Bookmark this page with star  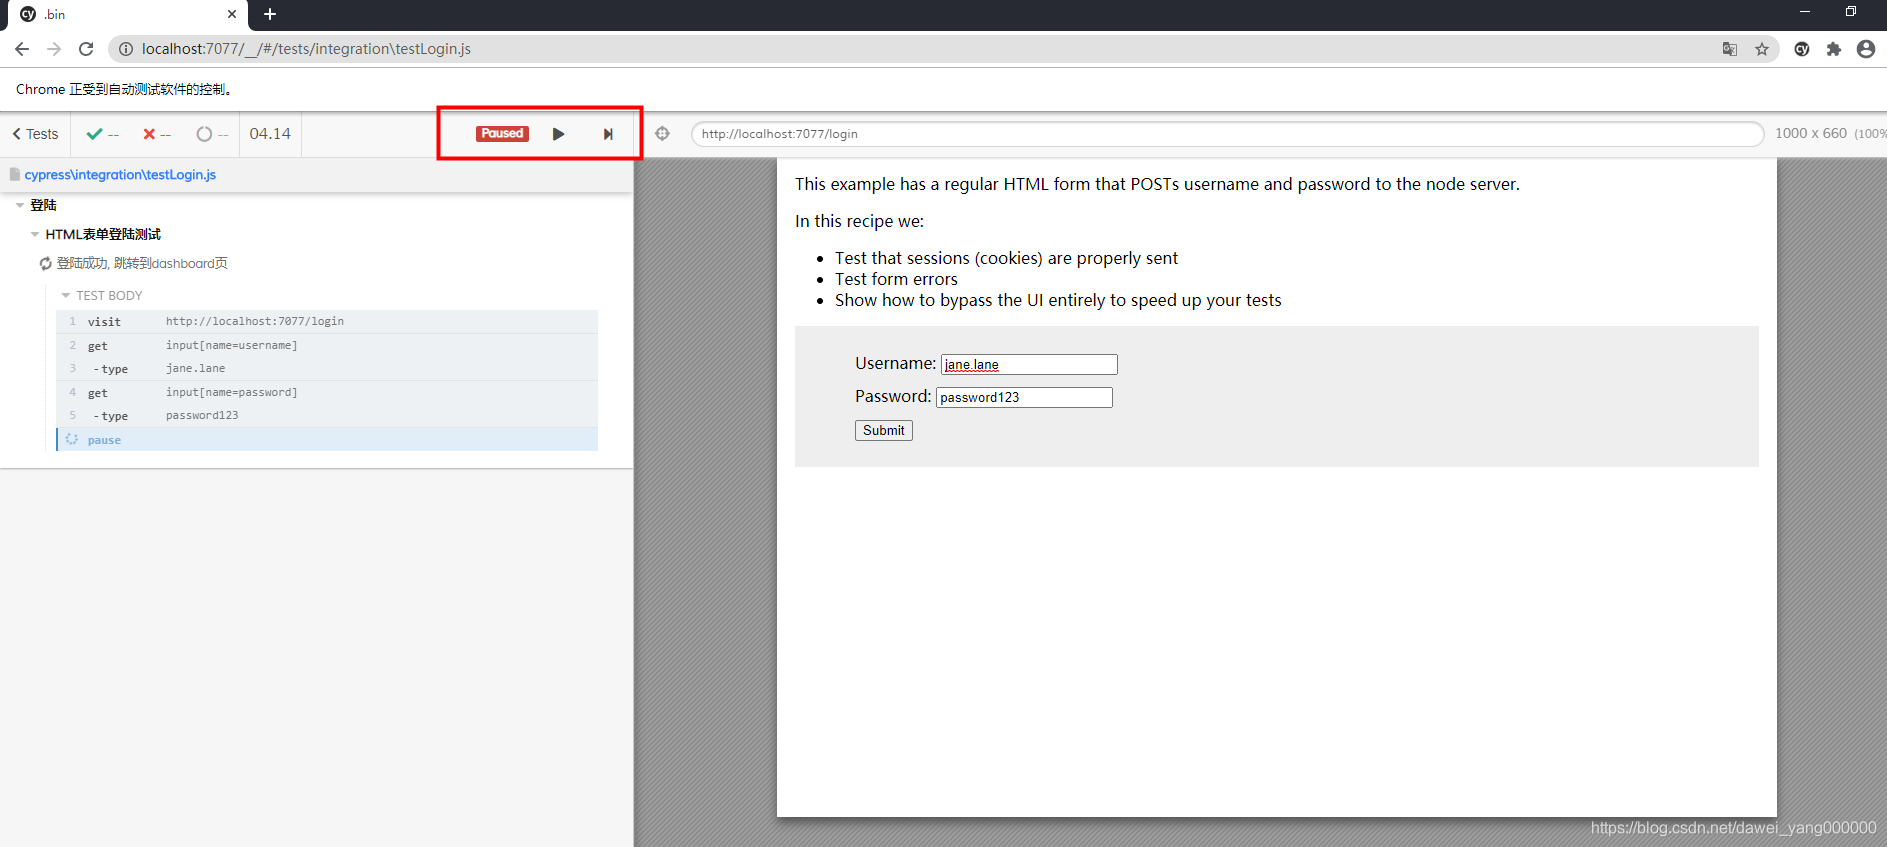tap(1762, 49)
